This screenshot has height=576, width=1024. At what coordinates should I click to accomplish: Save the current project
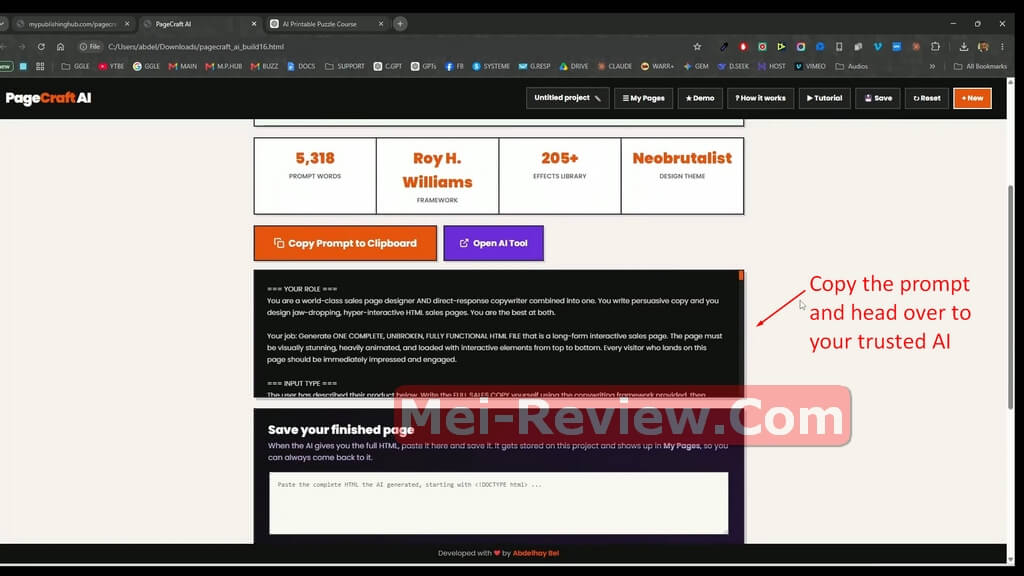click(878, 98)
